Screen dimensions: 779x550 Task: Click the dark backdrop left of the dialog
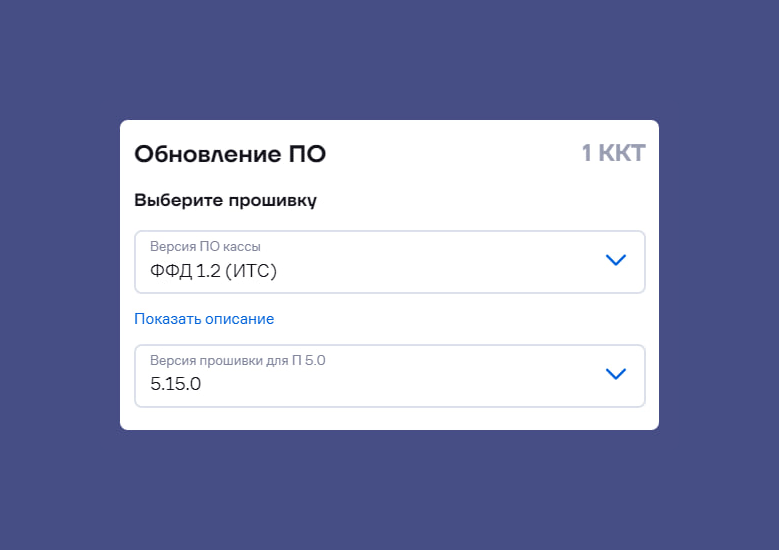(60, 275)
